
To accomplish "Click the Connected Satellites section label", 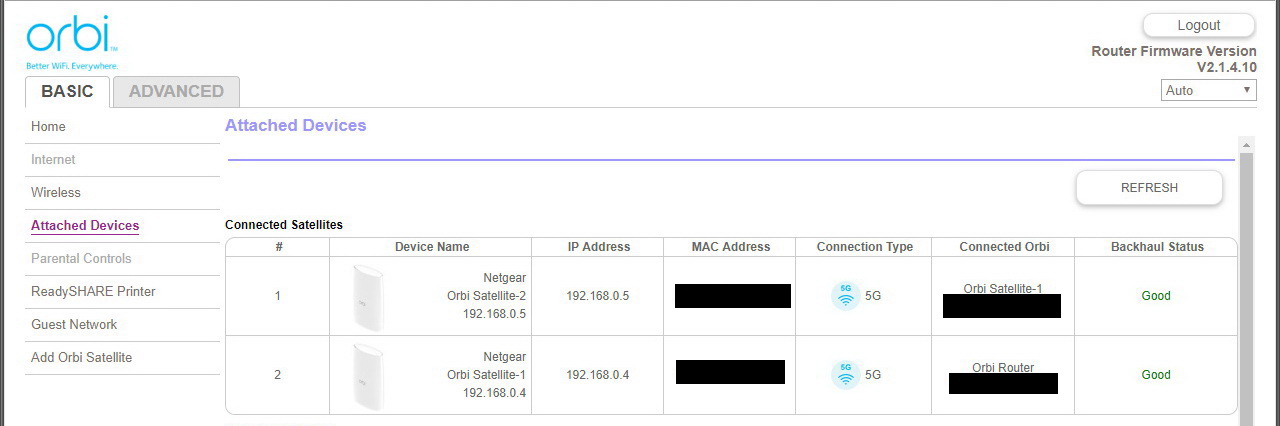I will click(x=284, y=225).
